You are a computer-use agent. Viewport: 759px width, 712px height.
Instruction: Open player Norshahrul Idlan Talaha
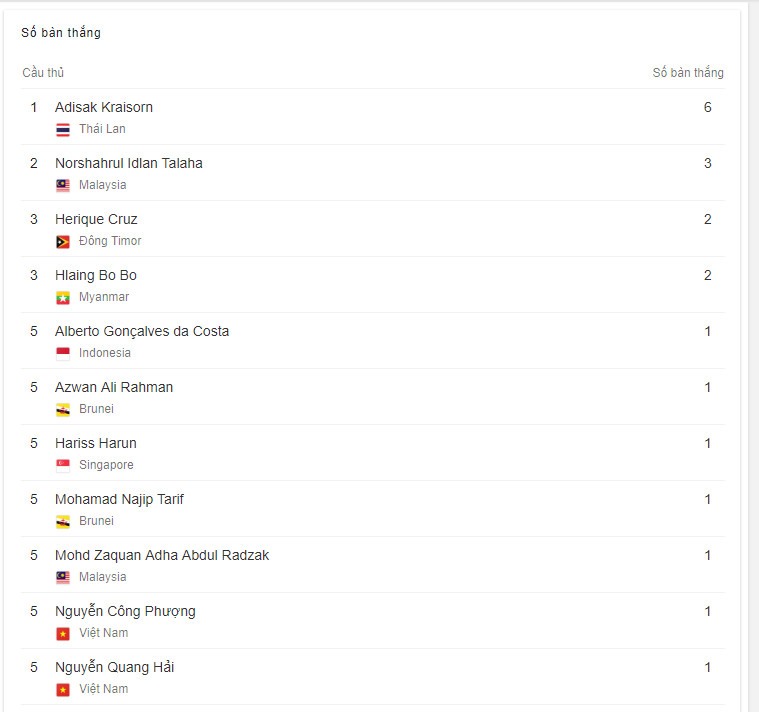(x=129, y=163)
